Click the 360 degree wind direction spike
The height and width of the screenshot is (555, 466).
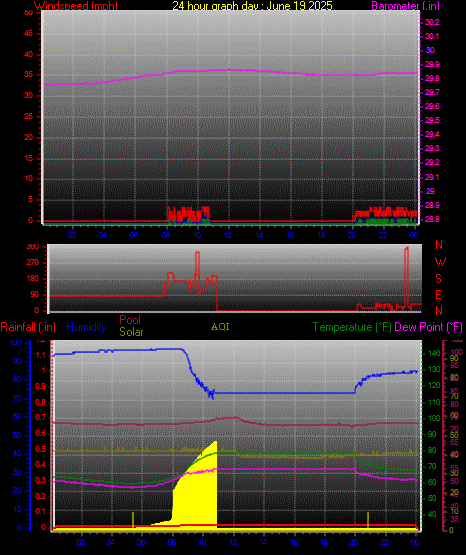[x=407, y=276]
